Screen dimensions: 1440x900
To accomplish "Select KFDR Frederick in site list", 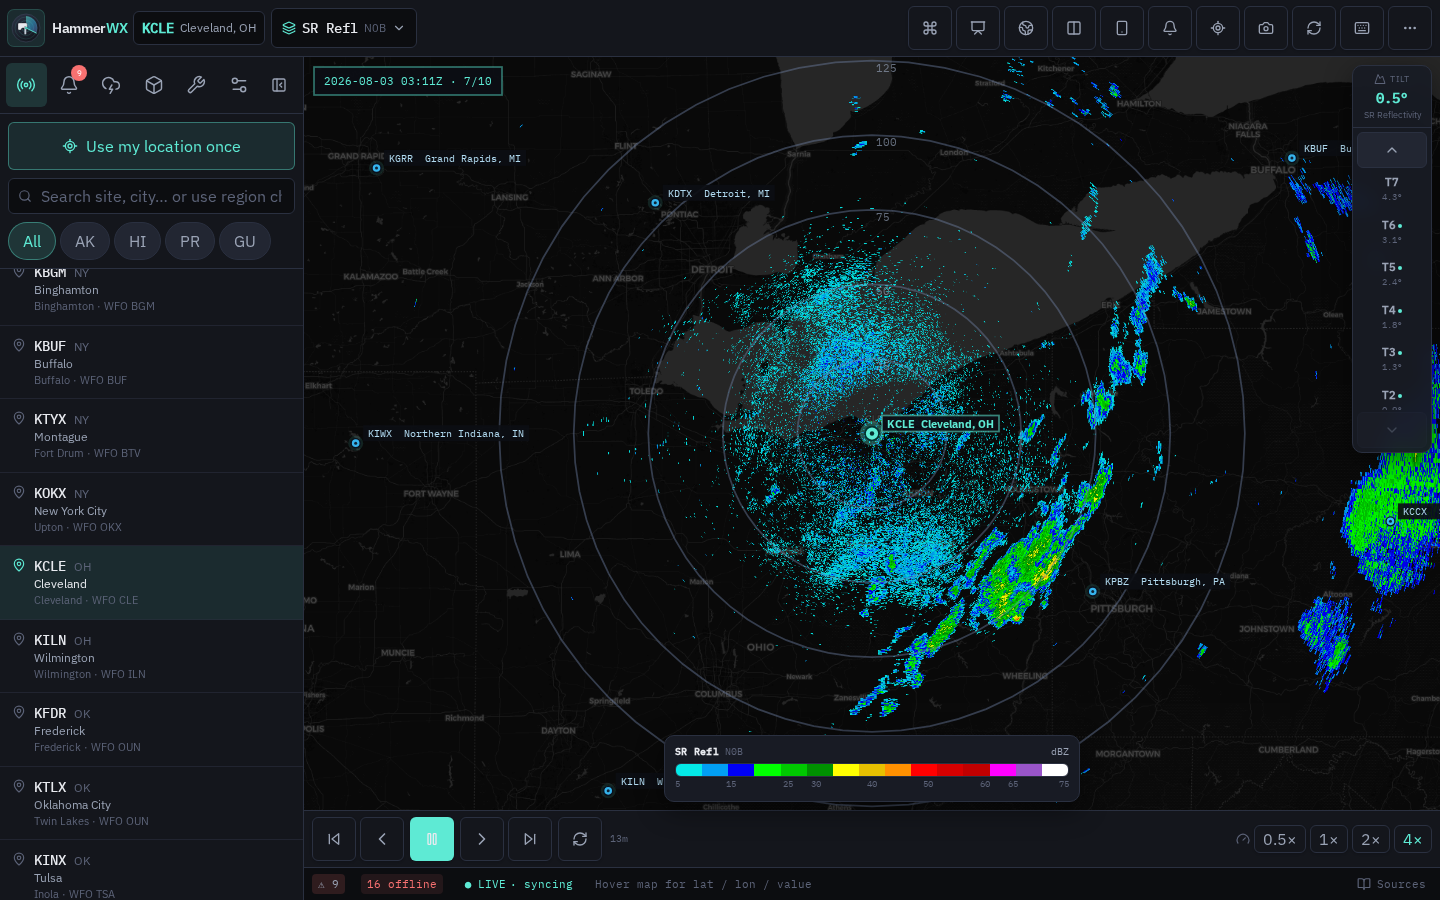I will pos(151,730).
